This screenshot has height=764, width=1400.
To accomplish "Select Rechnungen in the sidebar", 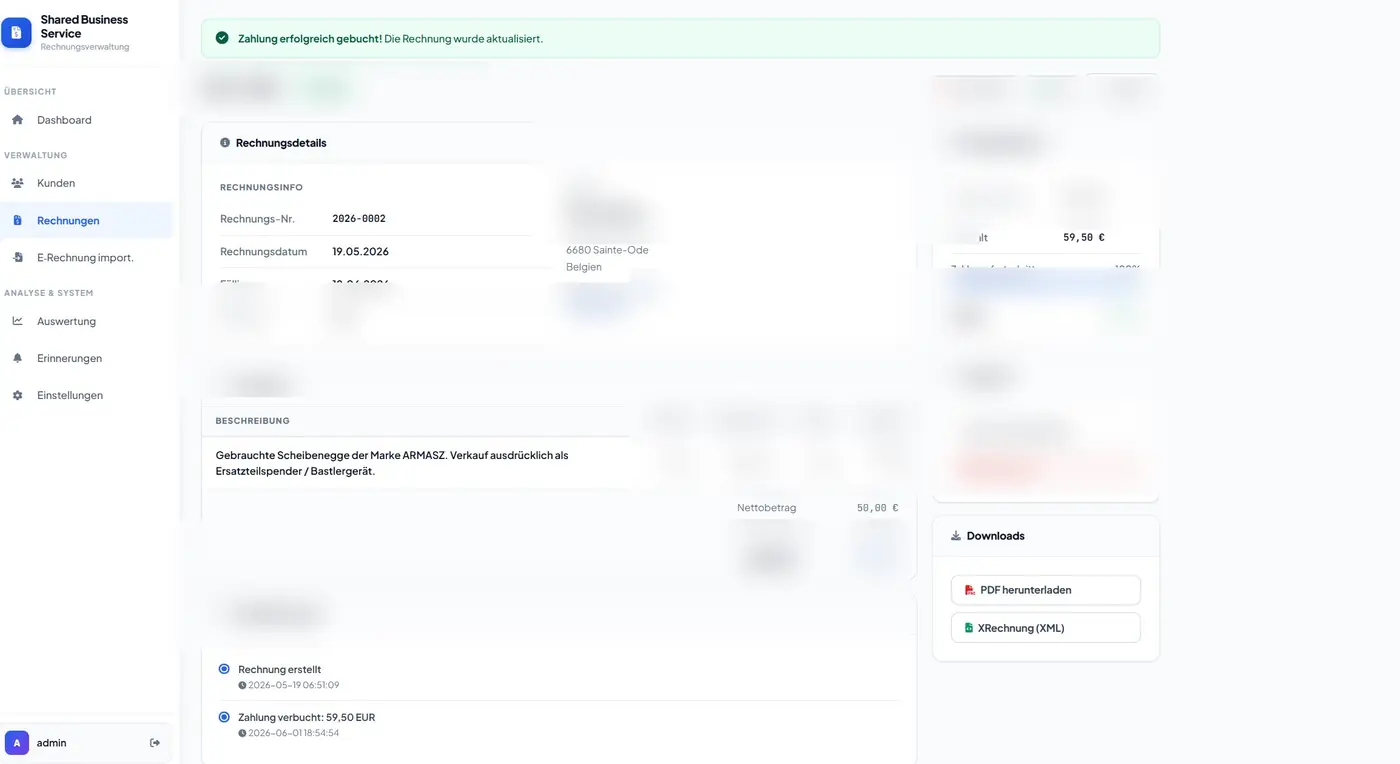I will point(86,220).
